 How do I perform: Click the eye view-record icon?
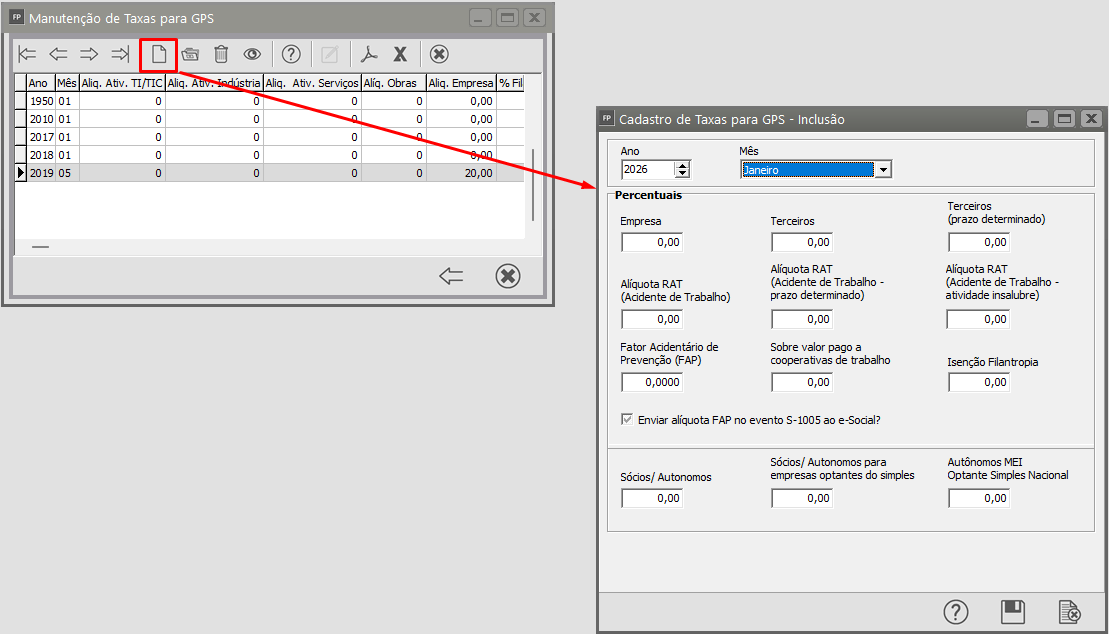252,54
